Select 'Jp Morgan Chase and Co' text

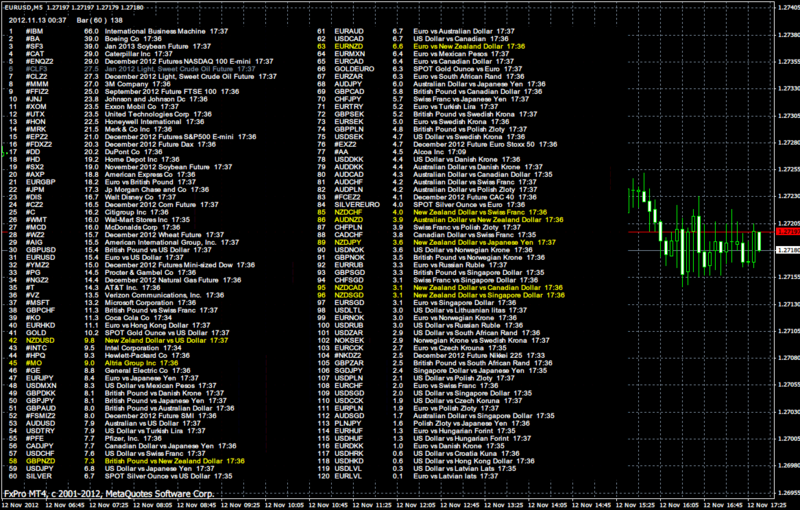coord(145,190)
